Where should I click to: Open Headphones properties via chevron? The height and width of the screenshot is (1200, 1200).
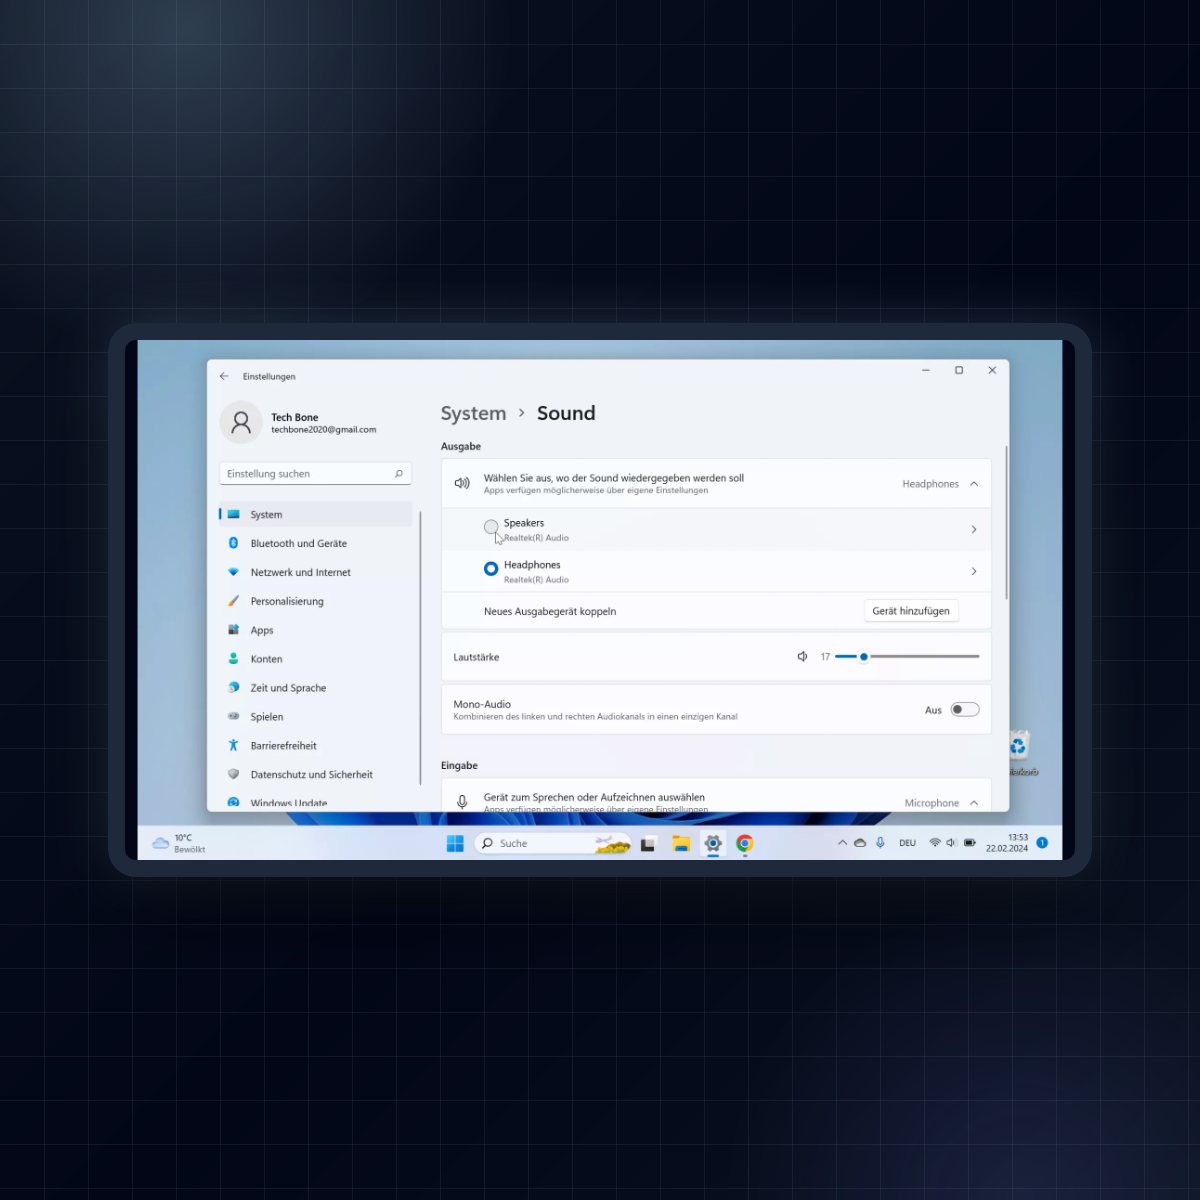[x=974, y=572]
